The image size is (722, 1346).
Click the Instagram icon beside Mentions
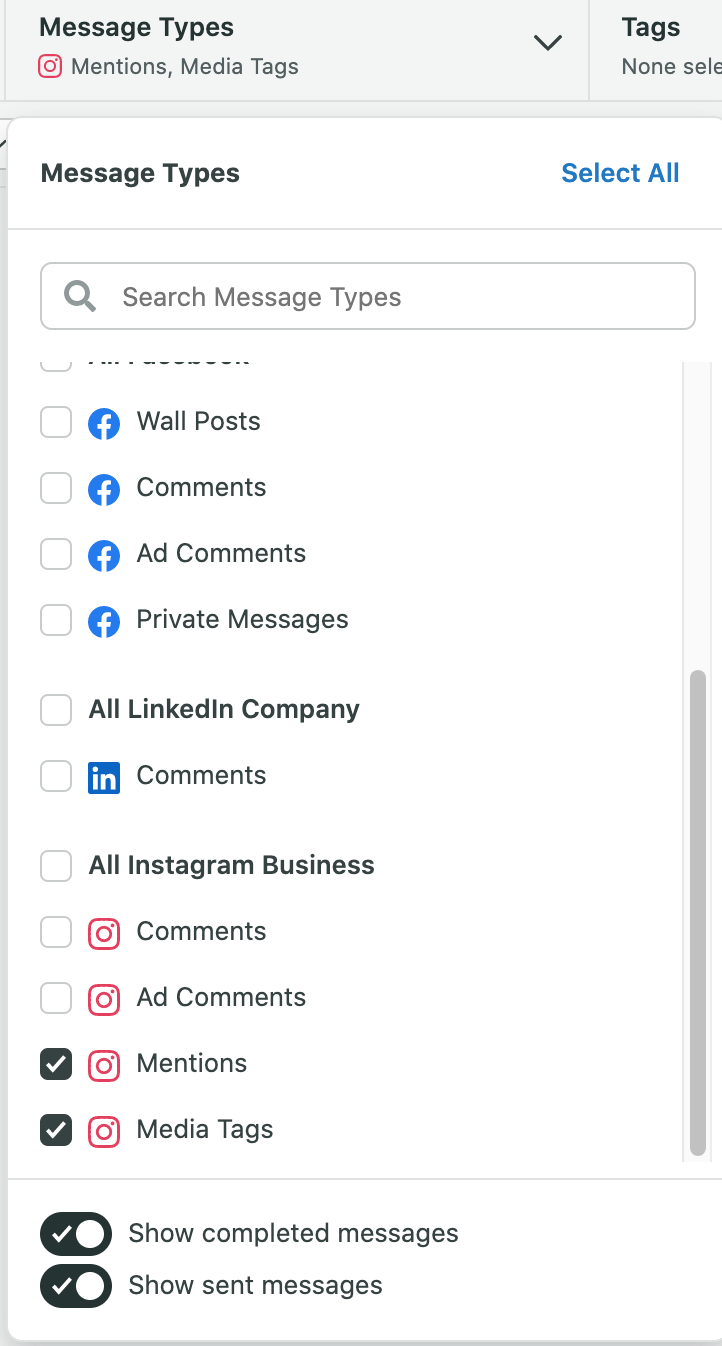[x=104, y=1065]
